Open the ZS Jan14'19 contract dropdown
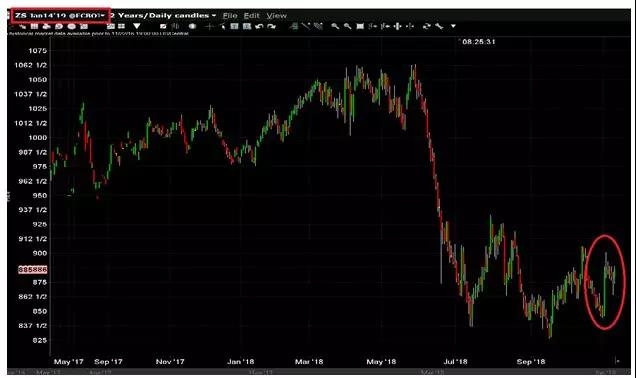This screenshot has height=378, width=636. pyautogui.click(x=60, y=15)
